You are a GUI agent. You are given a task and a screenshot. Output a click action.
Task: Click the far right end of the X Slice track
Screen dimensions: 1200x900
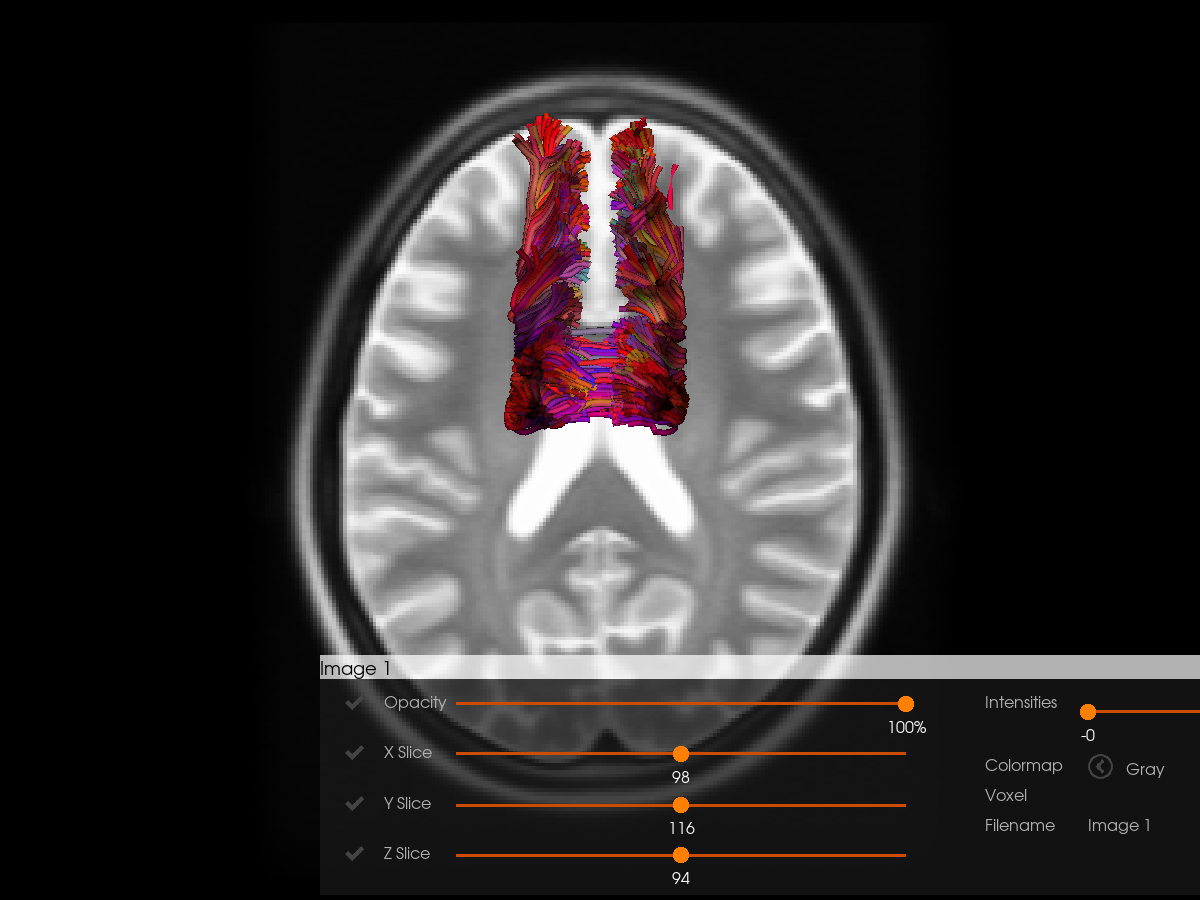[x=903, y=754]
